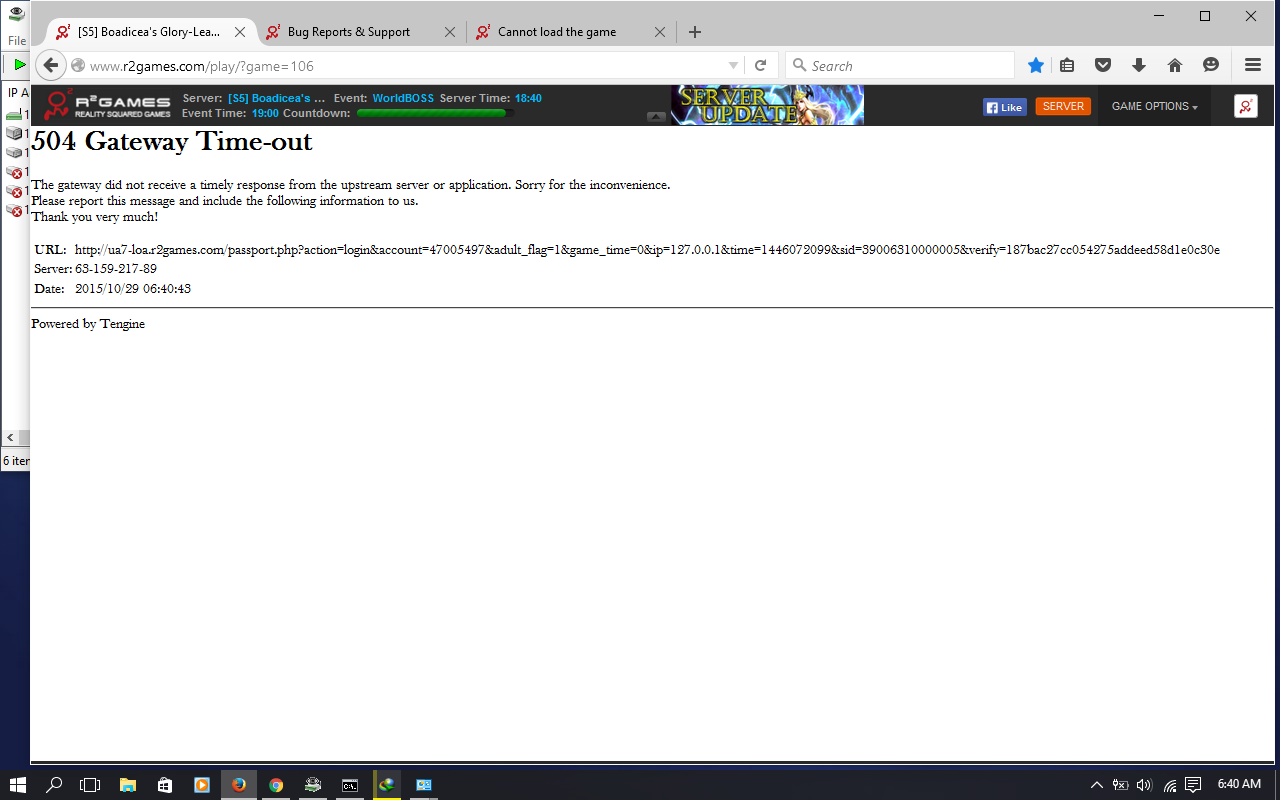Click the orange SERVER button
Viewport: 1280px width, 800px height.
point(1063,106)
